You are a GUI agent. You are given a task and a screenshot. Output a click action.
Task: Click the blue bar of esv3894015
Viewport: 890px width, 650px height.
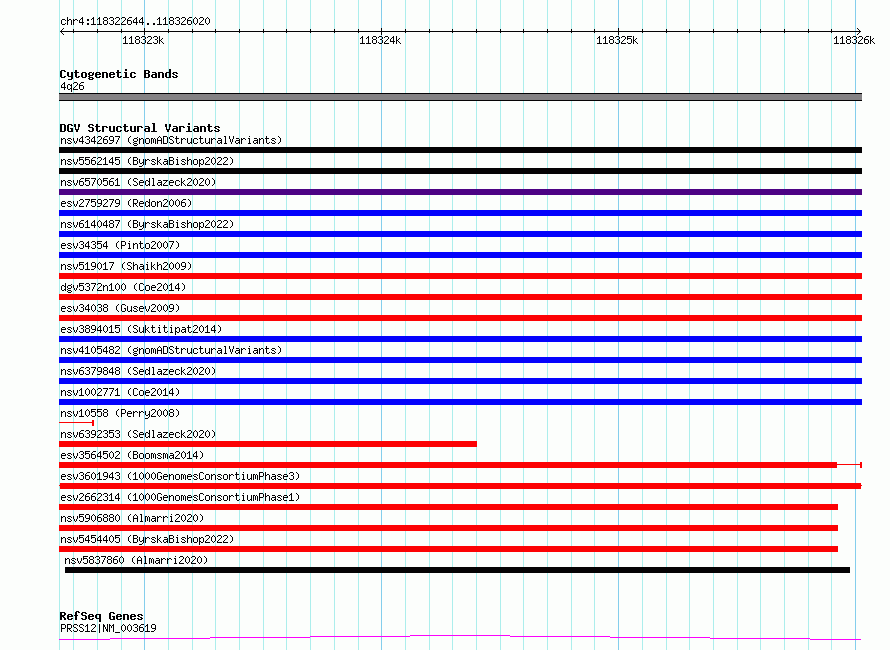460,339
